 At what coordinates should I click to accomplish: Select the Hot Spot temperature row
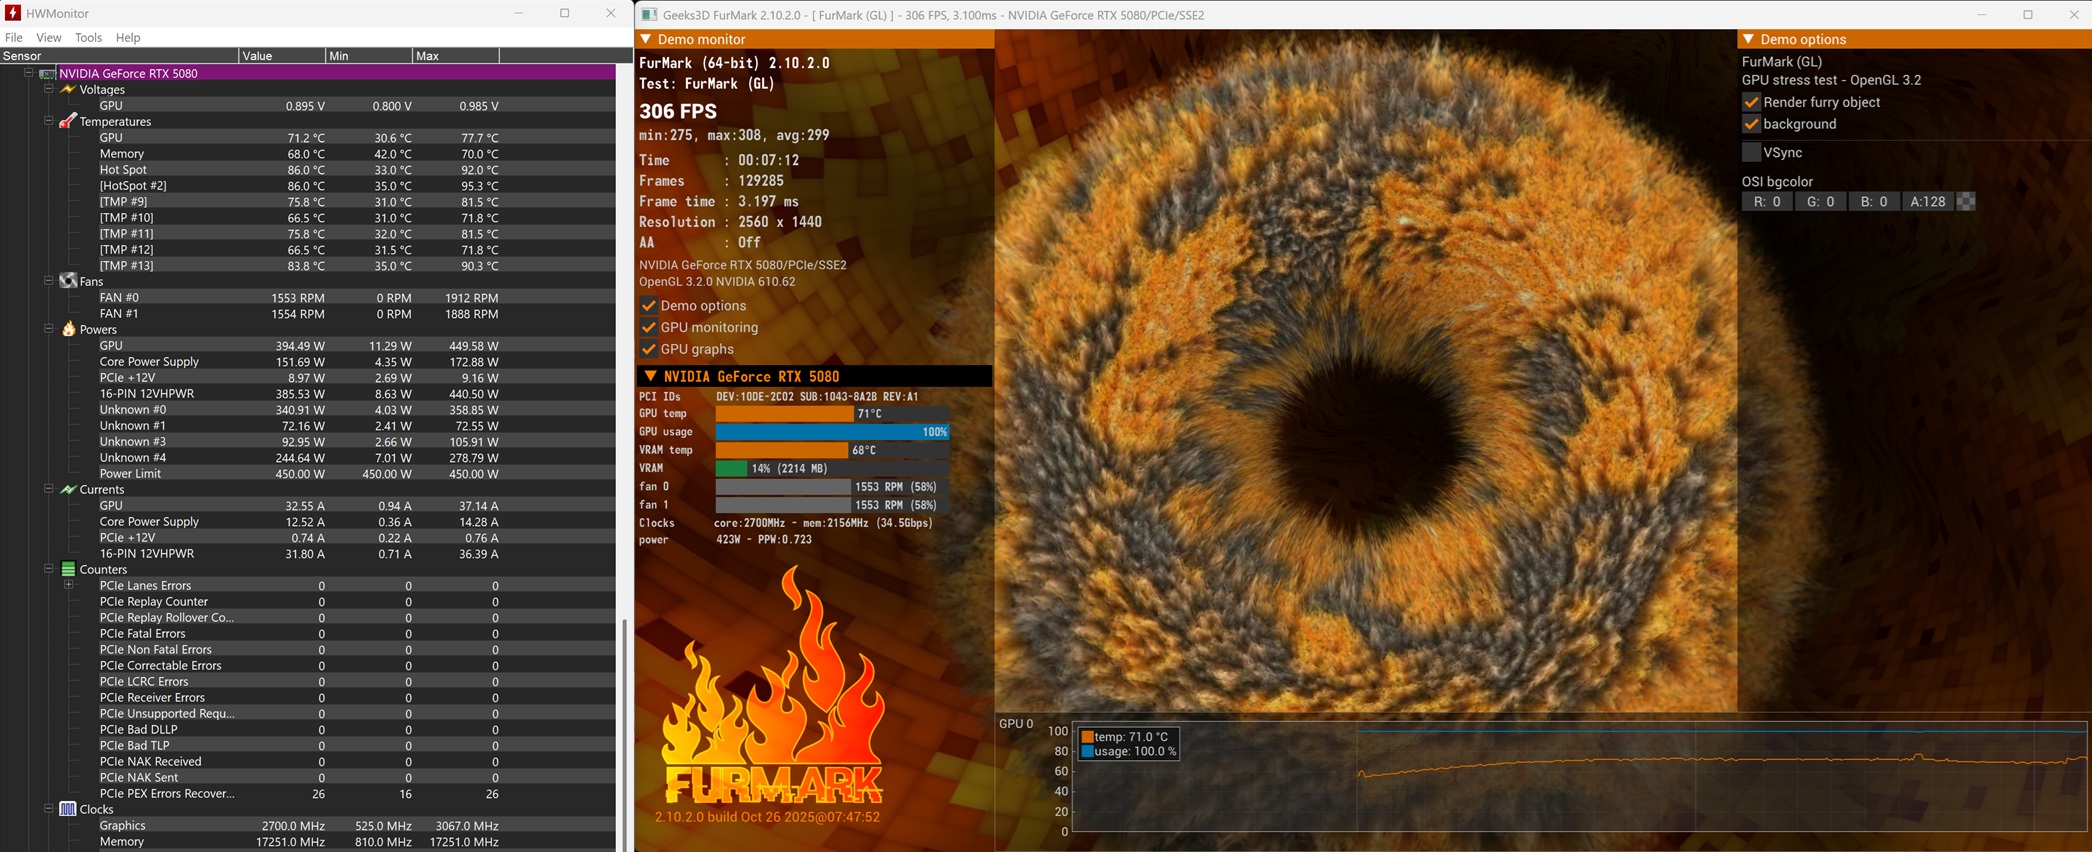coord(308,170)
